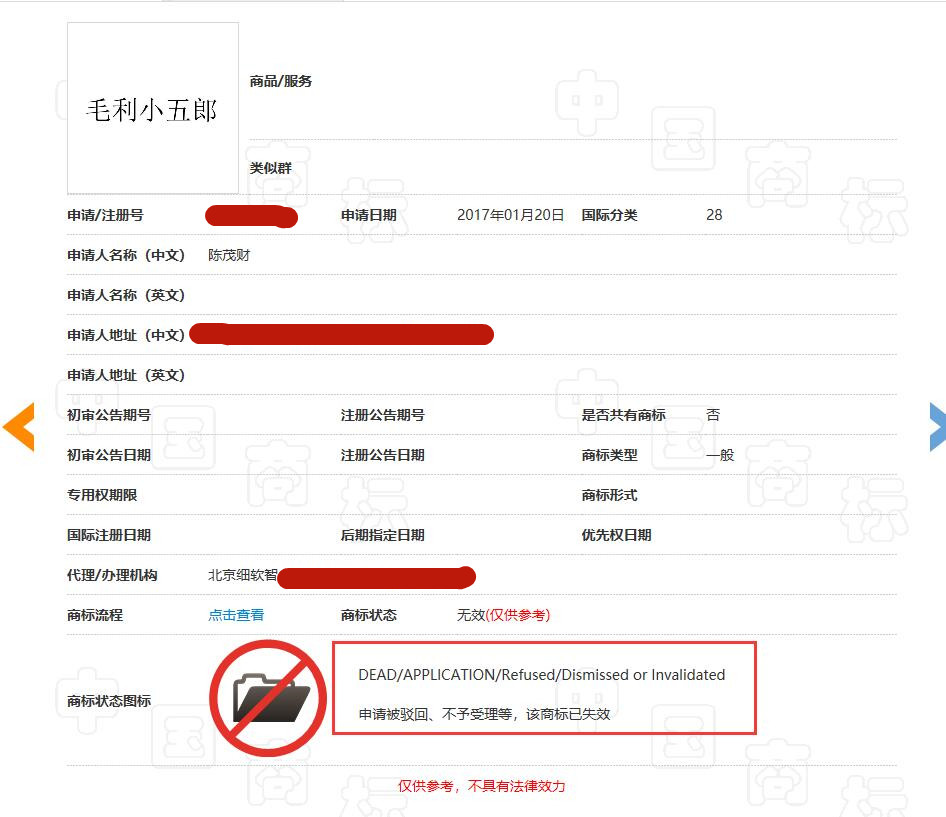
Task: Click the 申请日期 label
Action: click(x=369, y=215)
